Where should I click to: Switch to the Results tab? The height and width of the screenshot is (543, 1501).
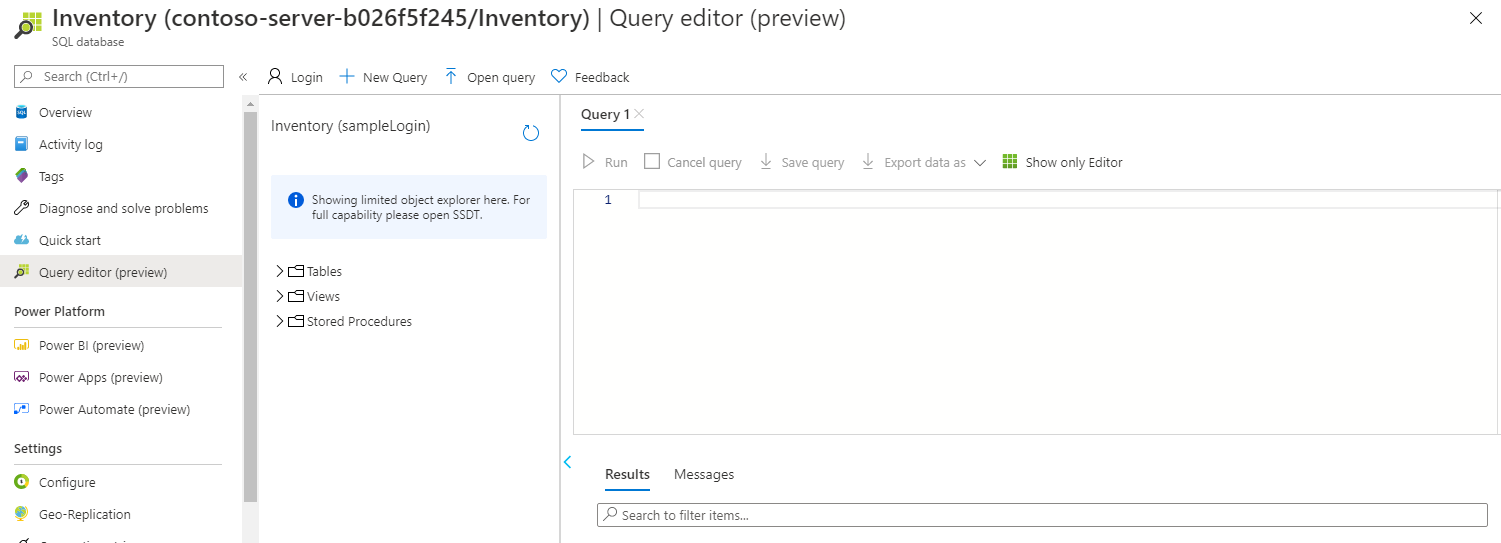pos(627,474)
